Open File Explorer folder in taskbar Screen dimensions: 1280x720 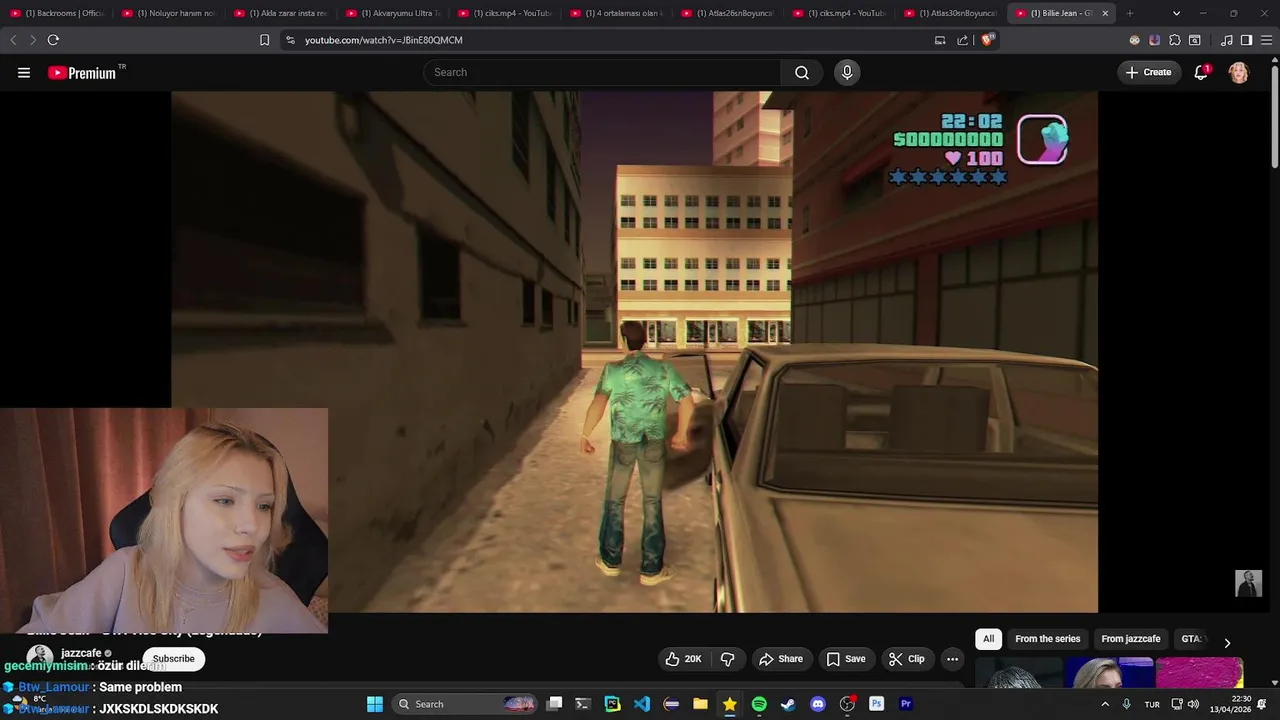(x=700, y=704)
